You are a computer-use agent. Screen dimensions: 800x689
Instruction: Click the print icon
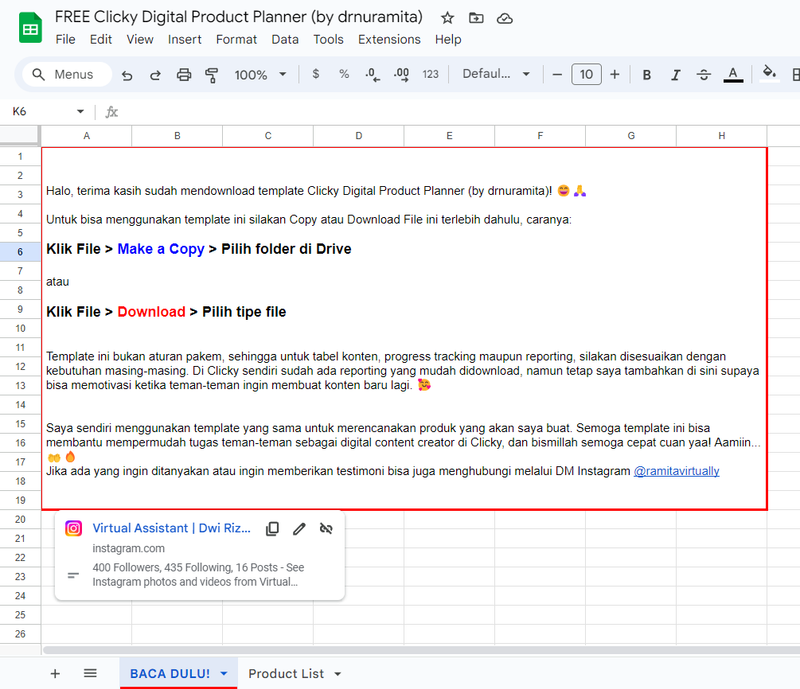tap(184, 75)
